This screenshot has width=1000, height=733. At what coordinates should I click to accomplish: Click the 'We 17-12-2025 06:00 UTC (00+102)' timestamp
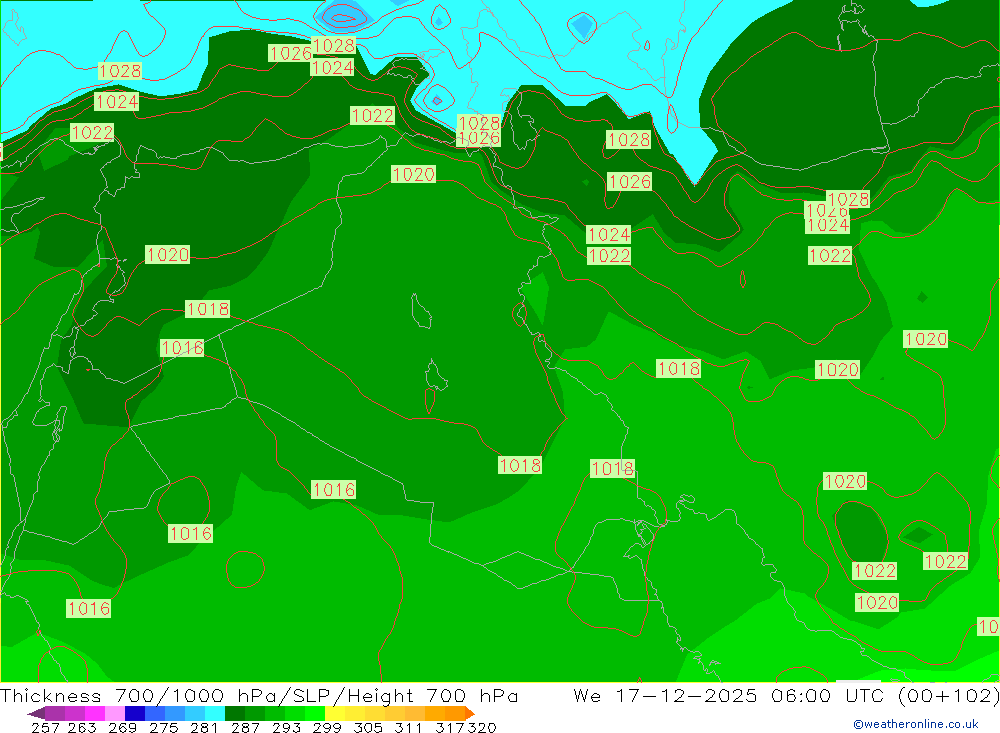[x=786, y=695]
